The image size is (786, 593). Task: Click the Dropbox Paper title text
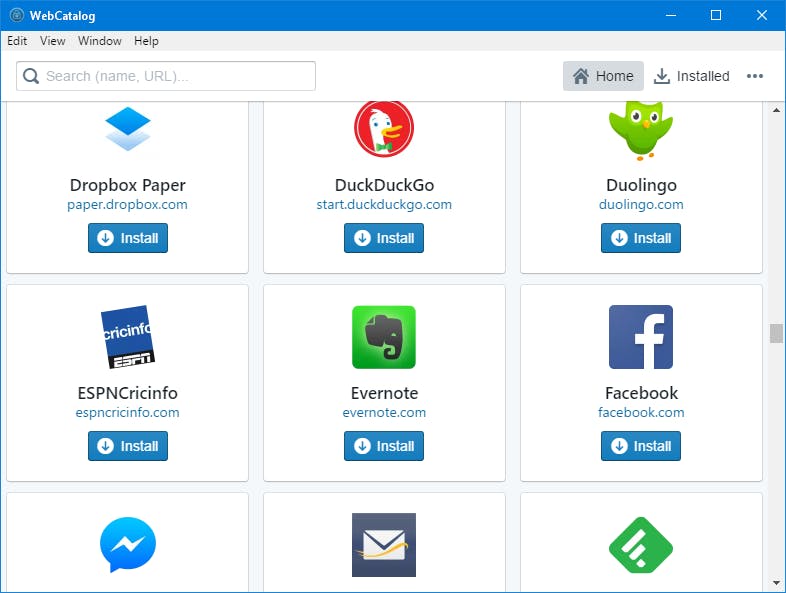coord(127,185)
